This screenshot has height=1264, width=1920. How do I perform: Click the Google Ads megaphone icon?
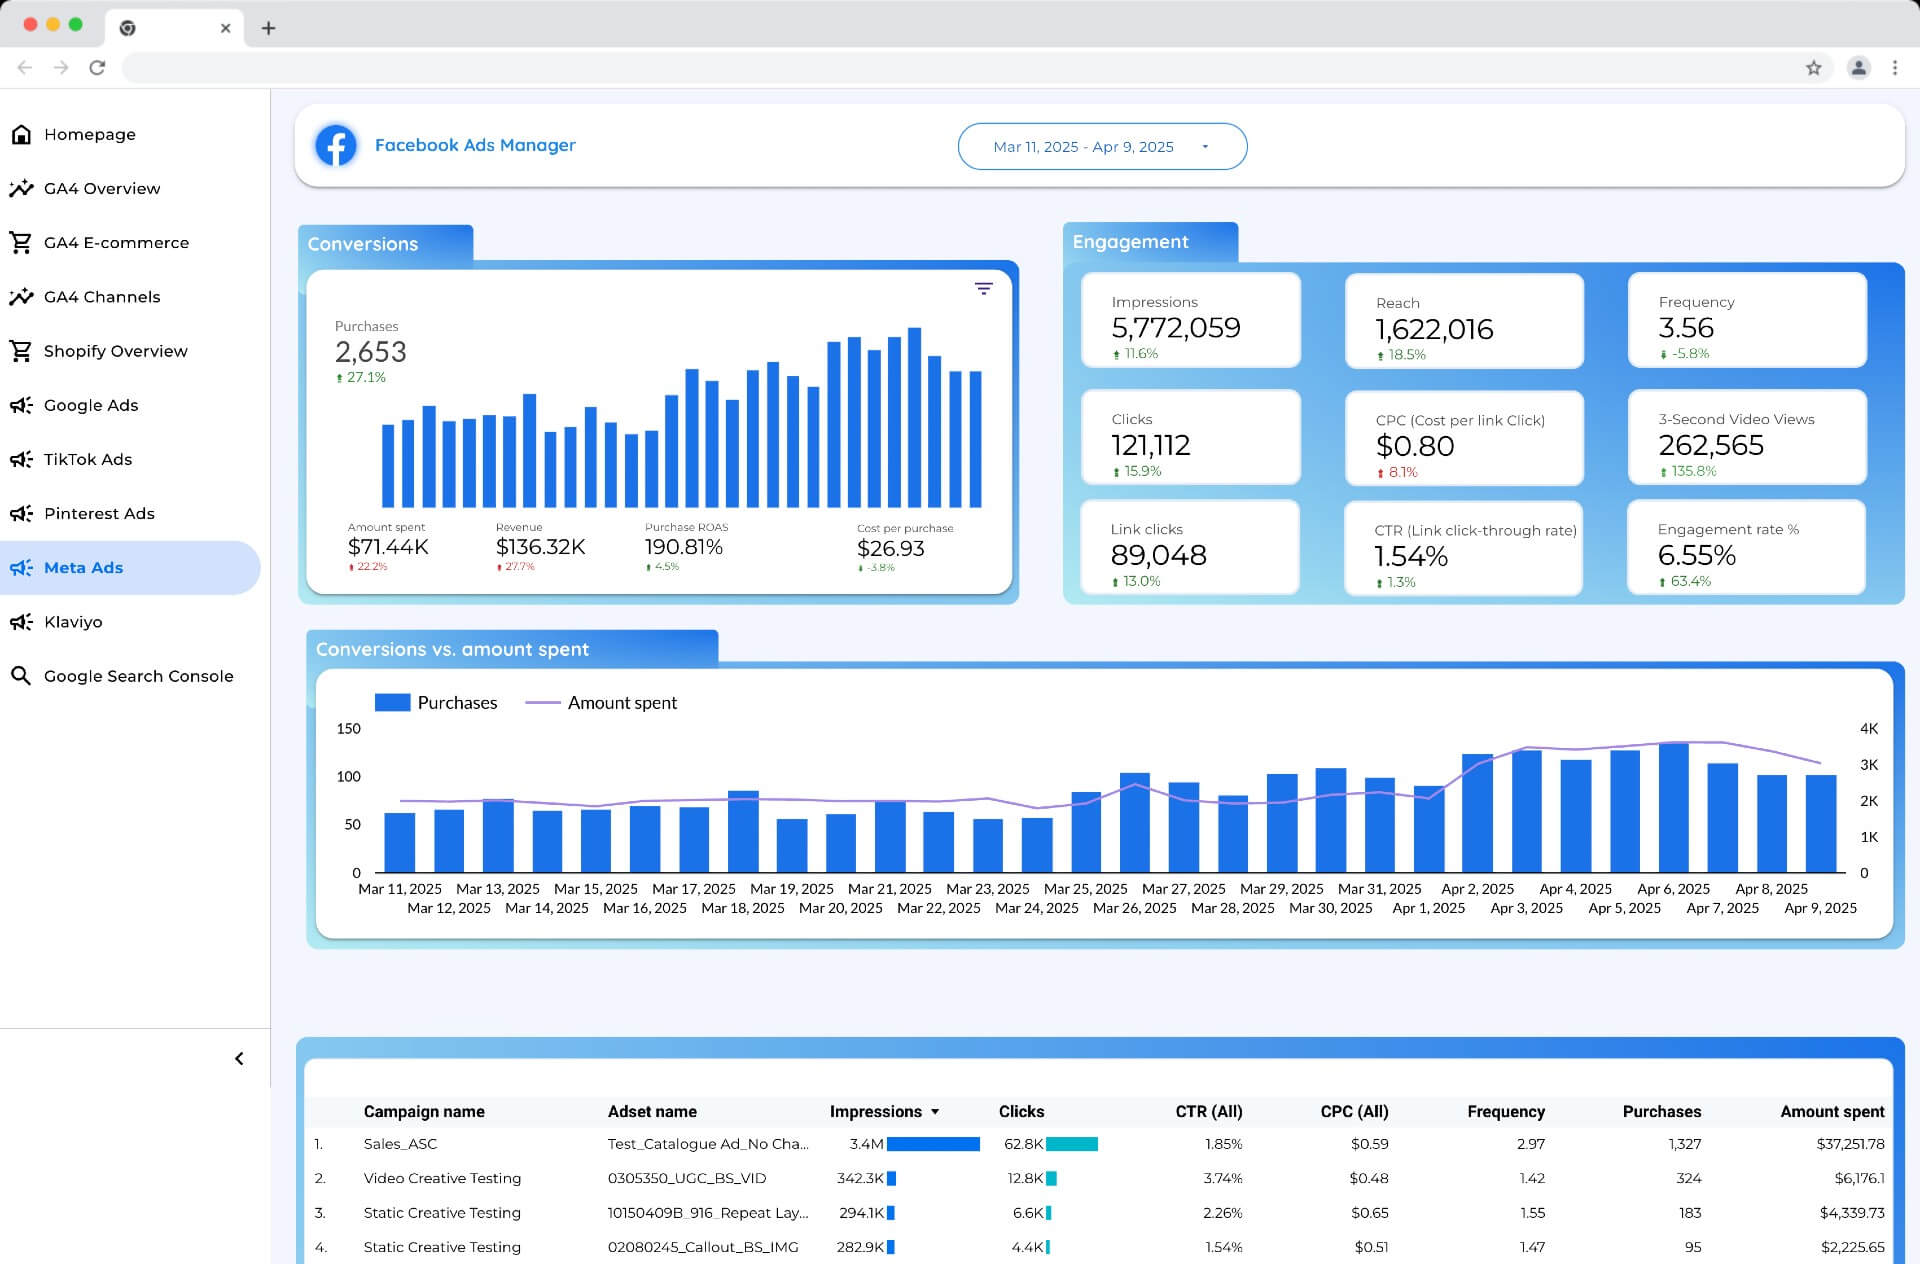point(21,405)
